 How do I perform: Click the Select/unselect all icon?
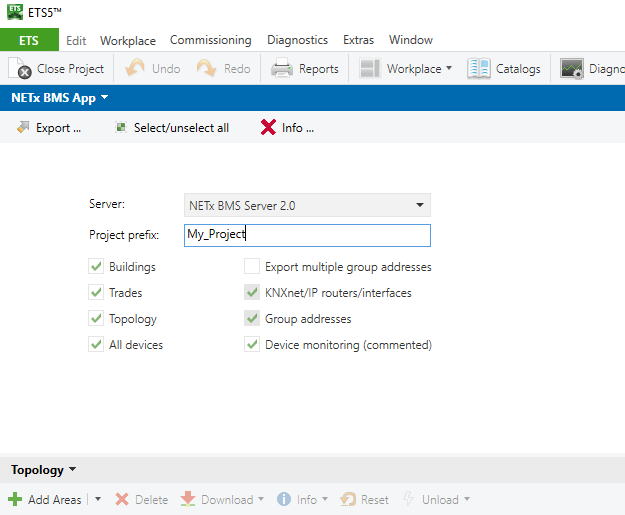tap(121, 127)
